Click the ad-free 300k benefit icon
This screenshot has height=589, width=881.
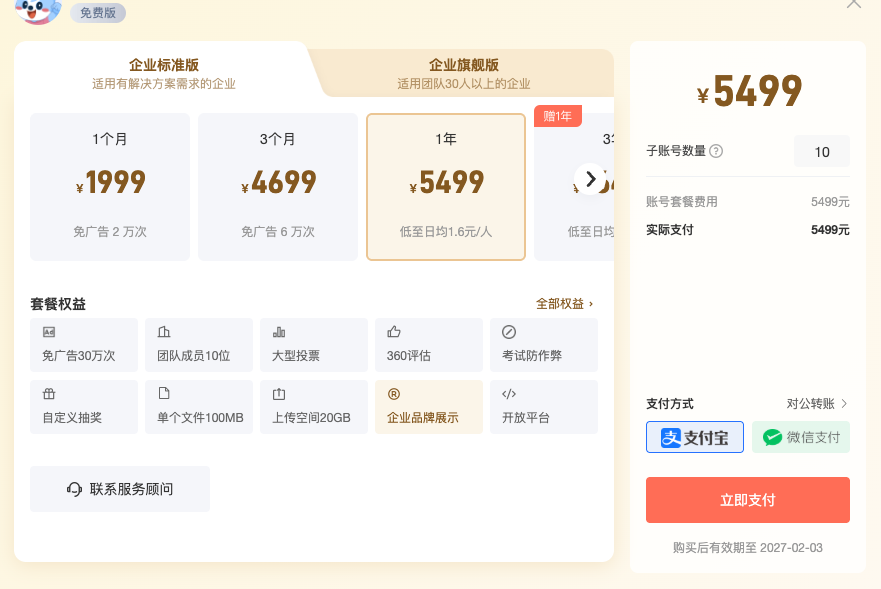coord(49,332)
